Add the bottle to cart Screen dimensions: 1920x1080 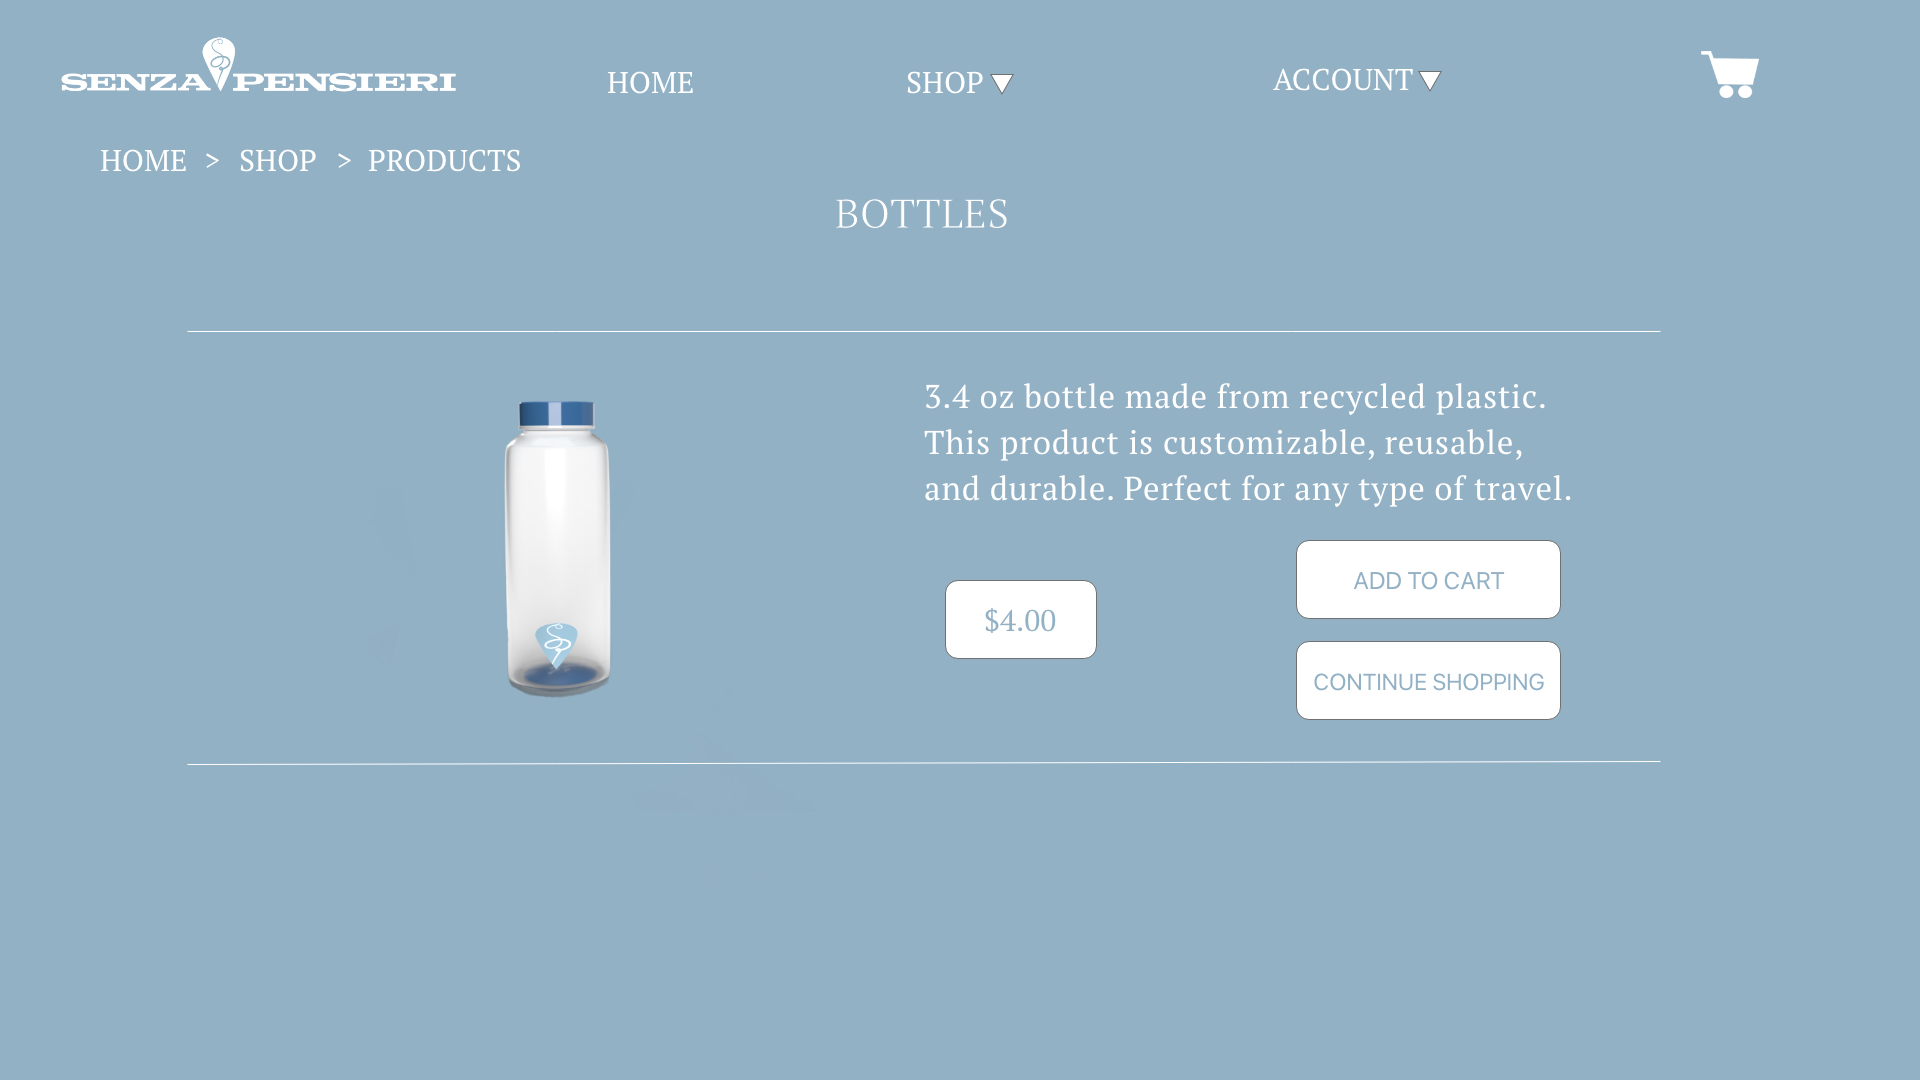(1428, 580)
